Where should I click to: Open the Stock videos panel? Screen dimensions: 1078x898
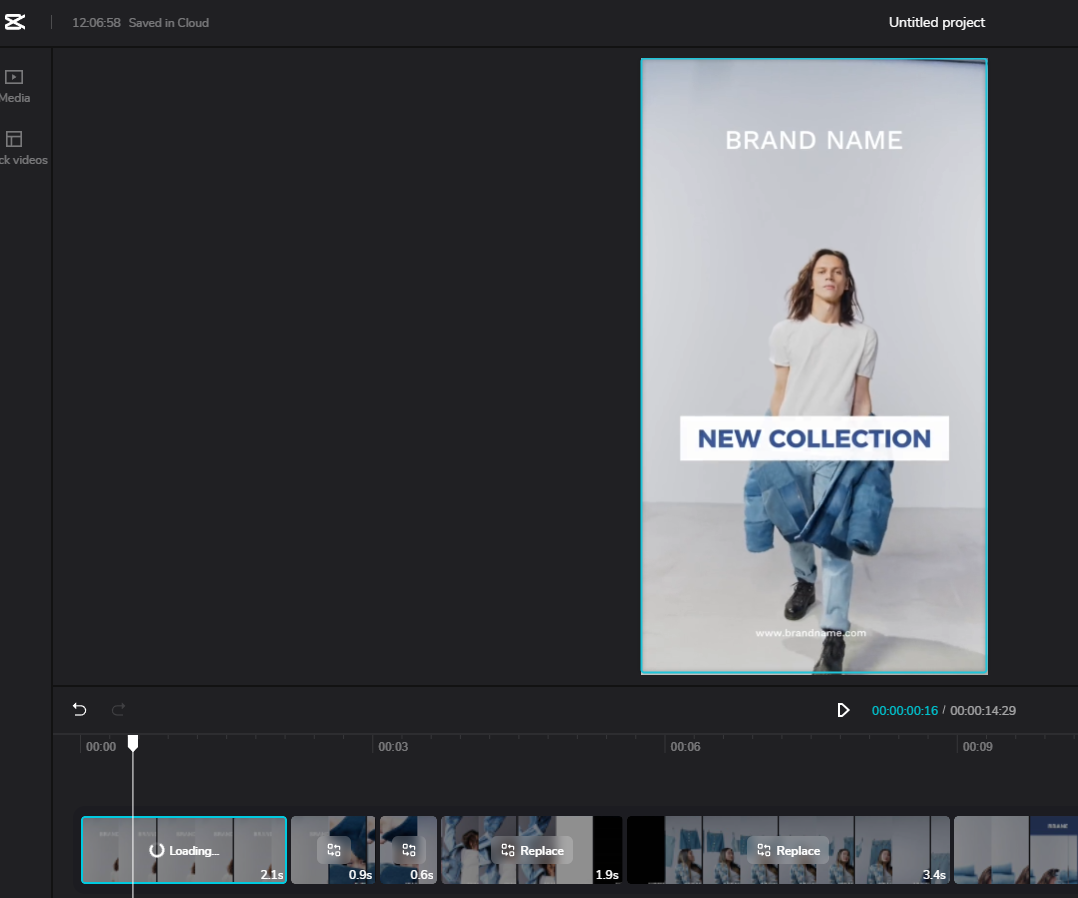[21, 149]
